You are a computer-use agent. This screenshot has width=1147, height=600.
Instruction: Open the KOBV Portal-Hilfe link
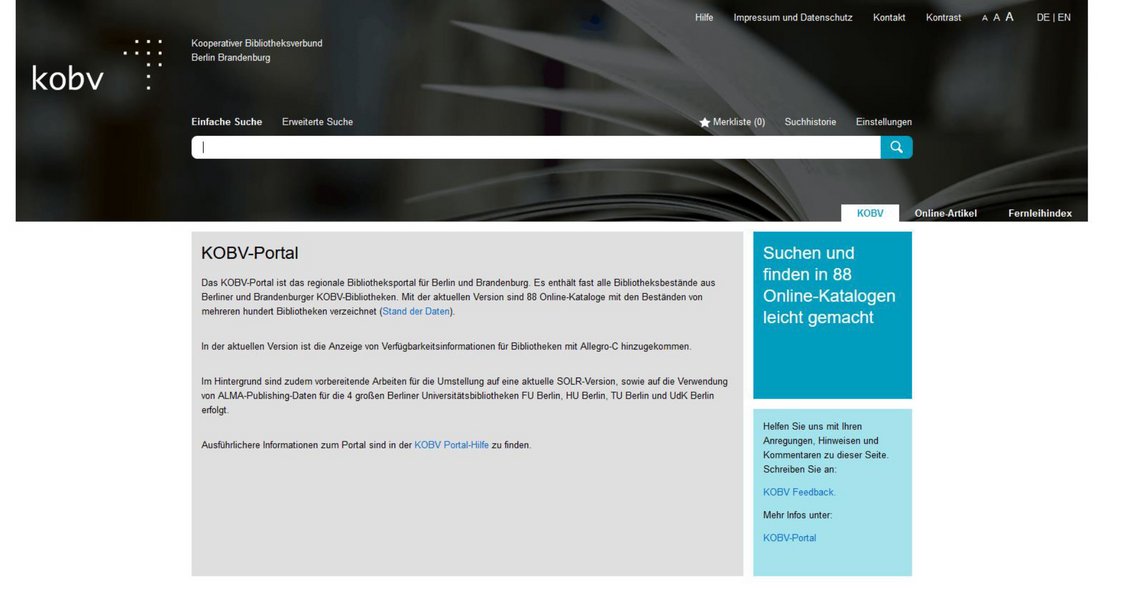451,445
